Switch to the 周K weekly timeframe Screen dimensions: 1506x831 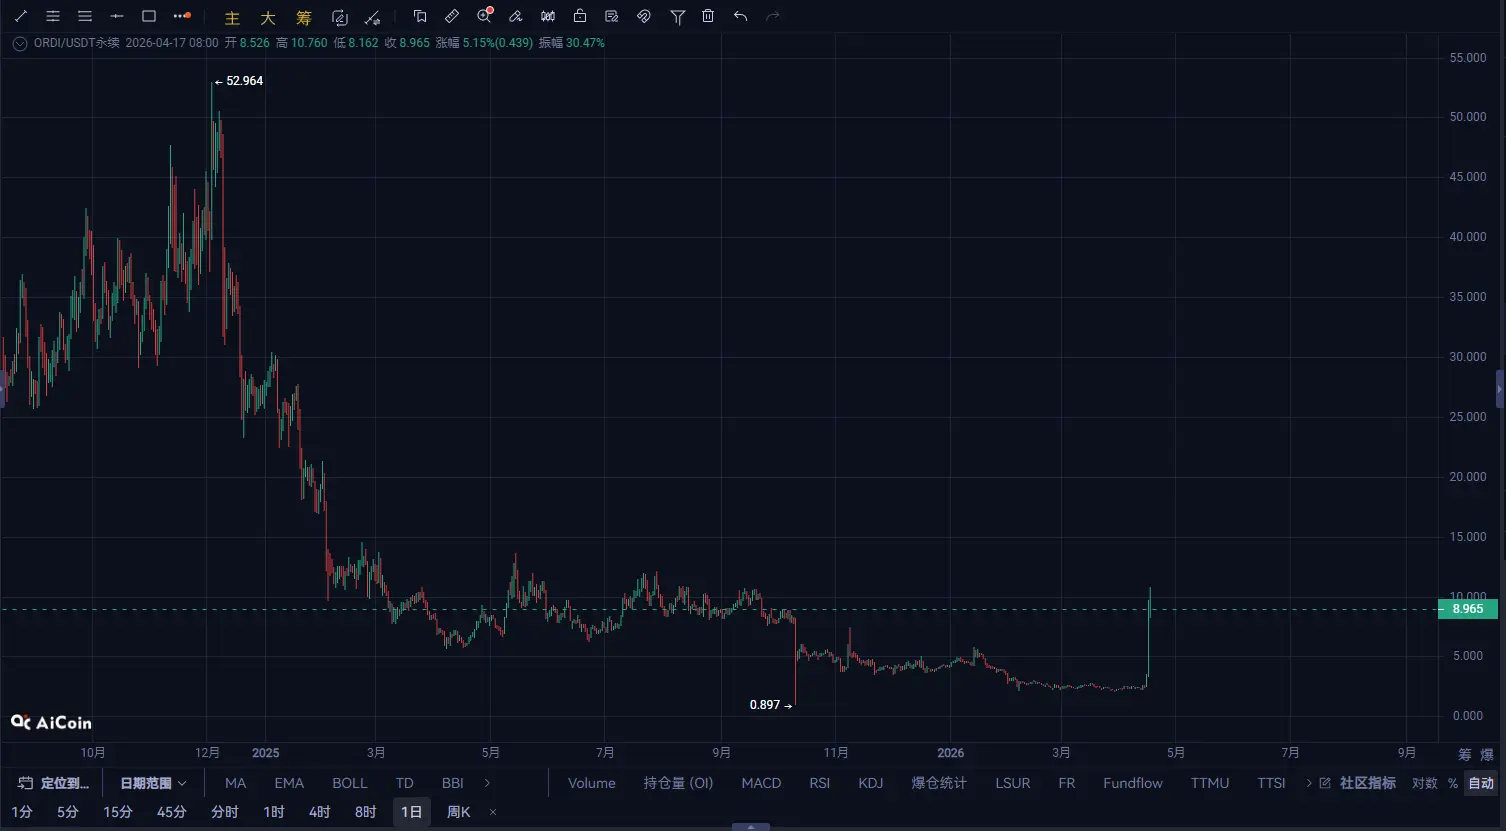pos(459,812)
